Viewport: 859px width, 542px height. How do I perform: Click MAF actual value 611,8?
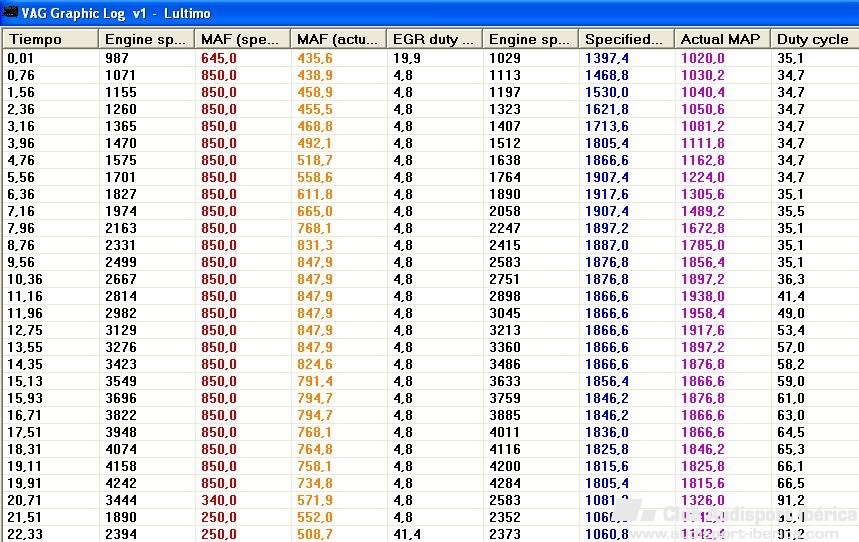click(315, 194)
